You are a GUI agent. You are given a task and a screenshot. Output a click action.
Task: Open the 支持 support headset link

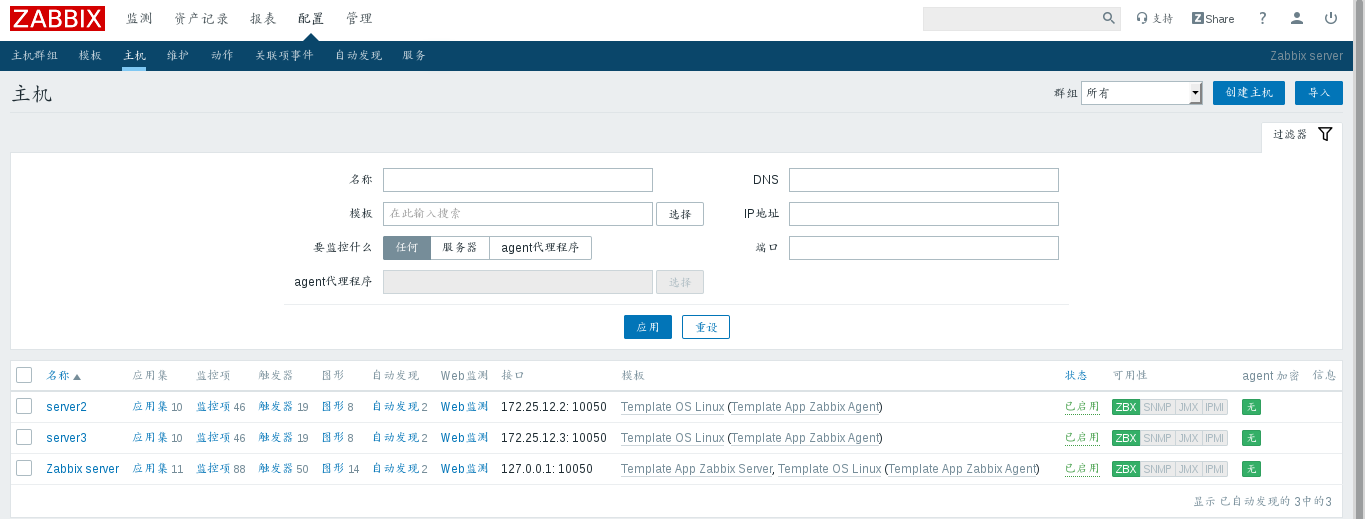point(1155,18)
